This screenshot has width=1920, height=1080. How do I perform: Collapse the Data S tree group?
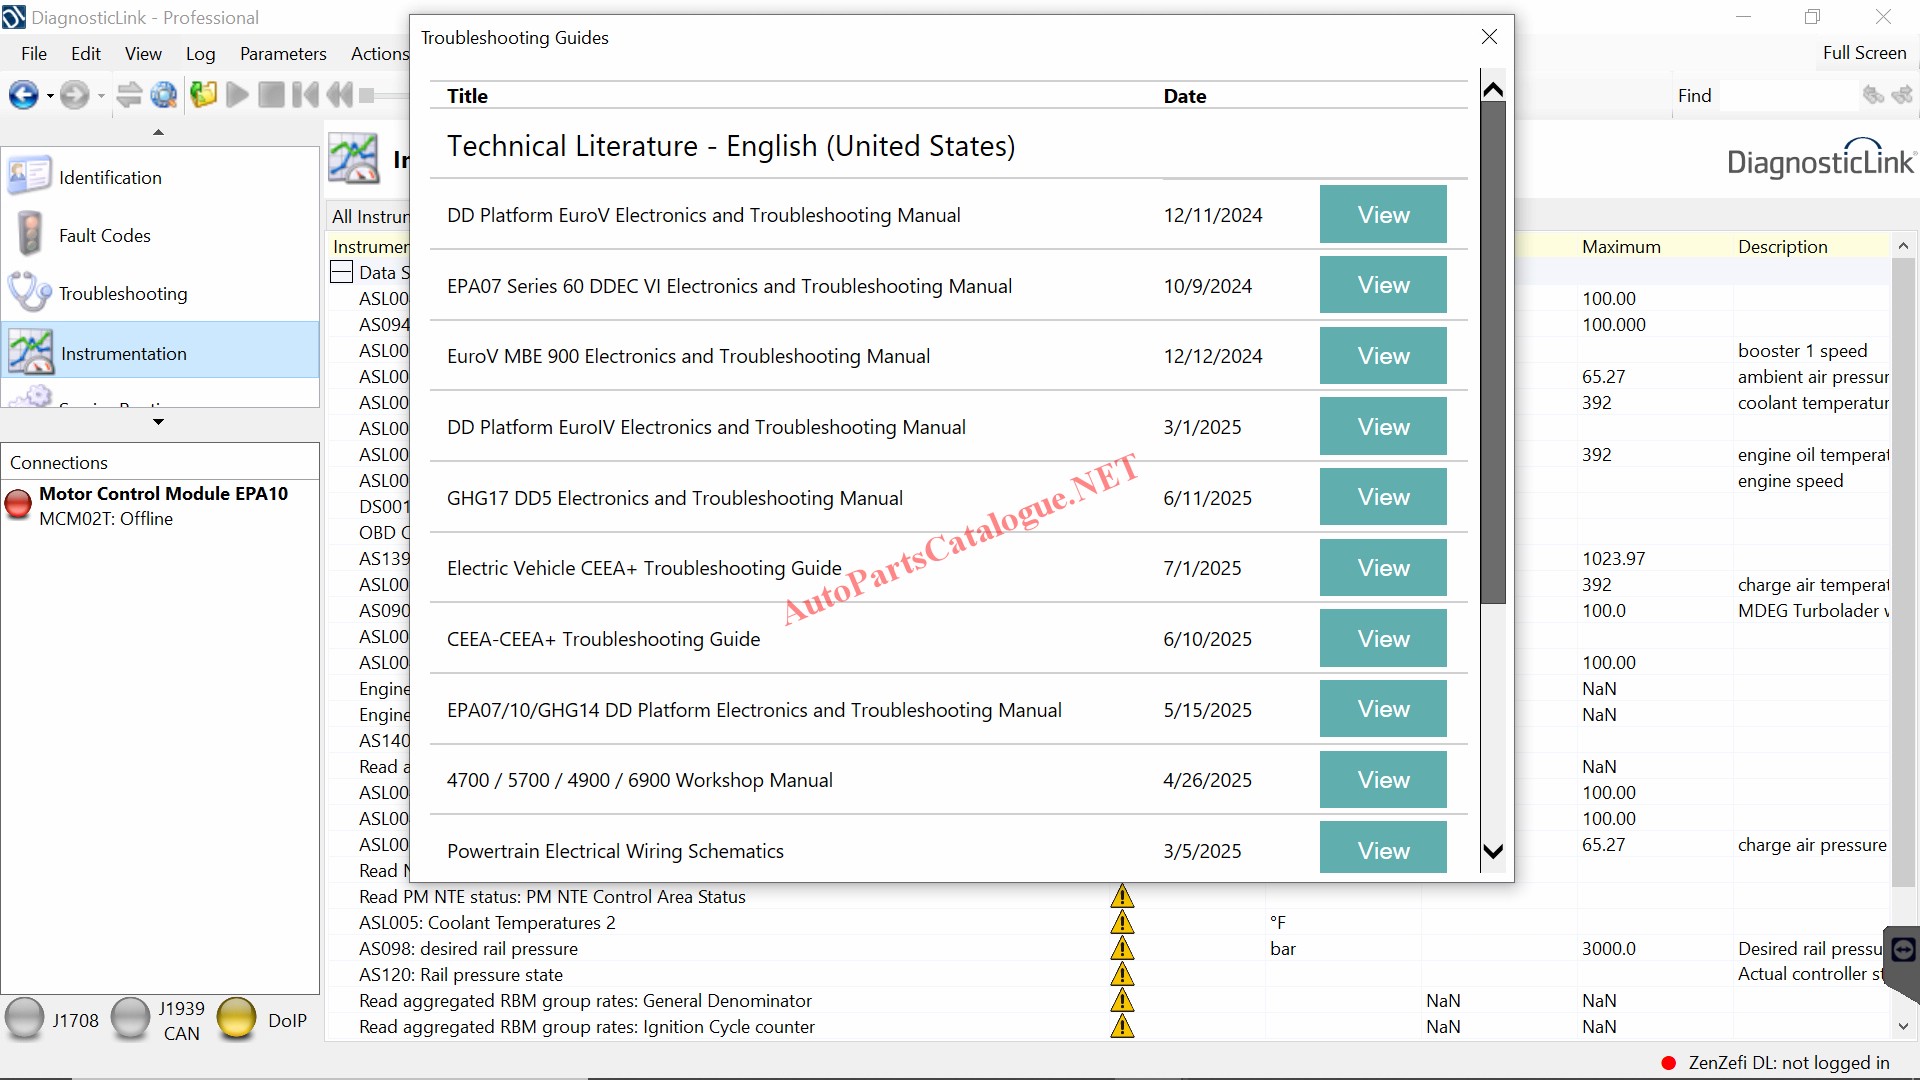click(342, 272)
